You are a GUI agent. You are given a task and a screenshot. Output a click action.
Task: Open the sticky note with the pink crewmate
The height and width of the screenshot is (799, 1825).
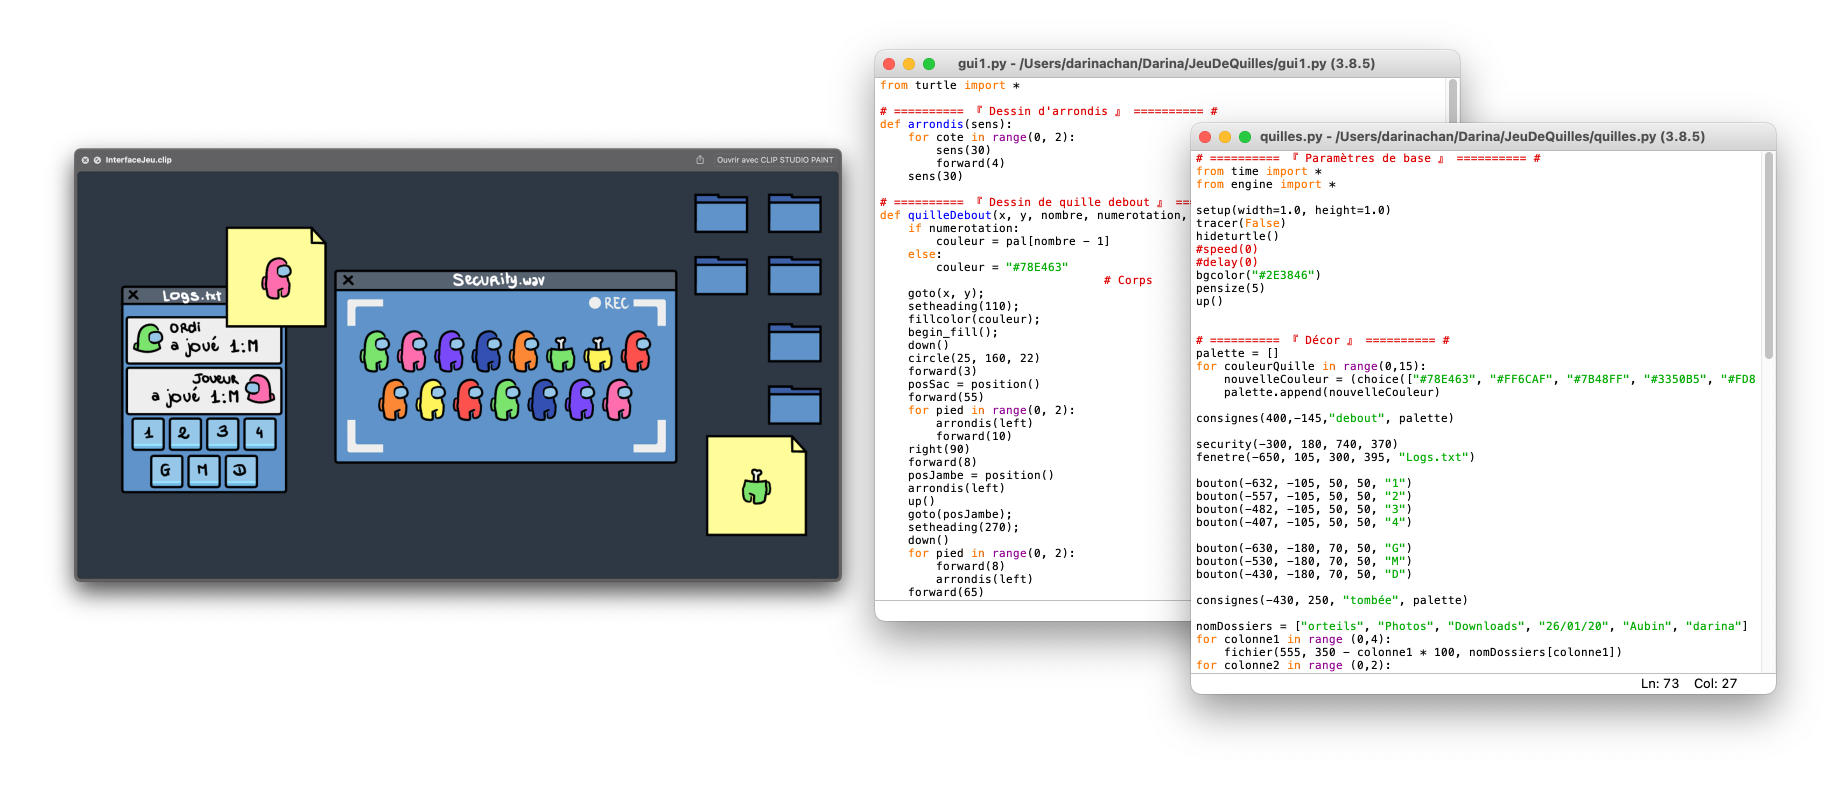click(x=276, y=277)
